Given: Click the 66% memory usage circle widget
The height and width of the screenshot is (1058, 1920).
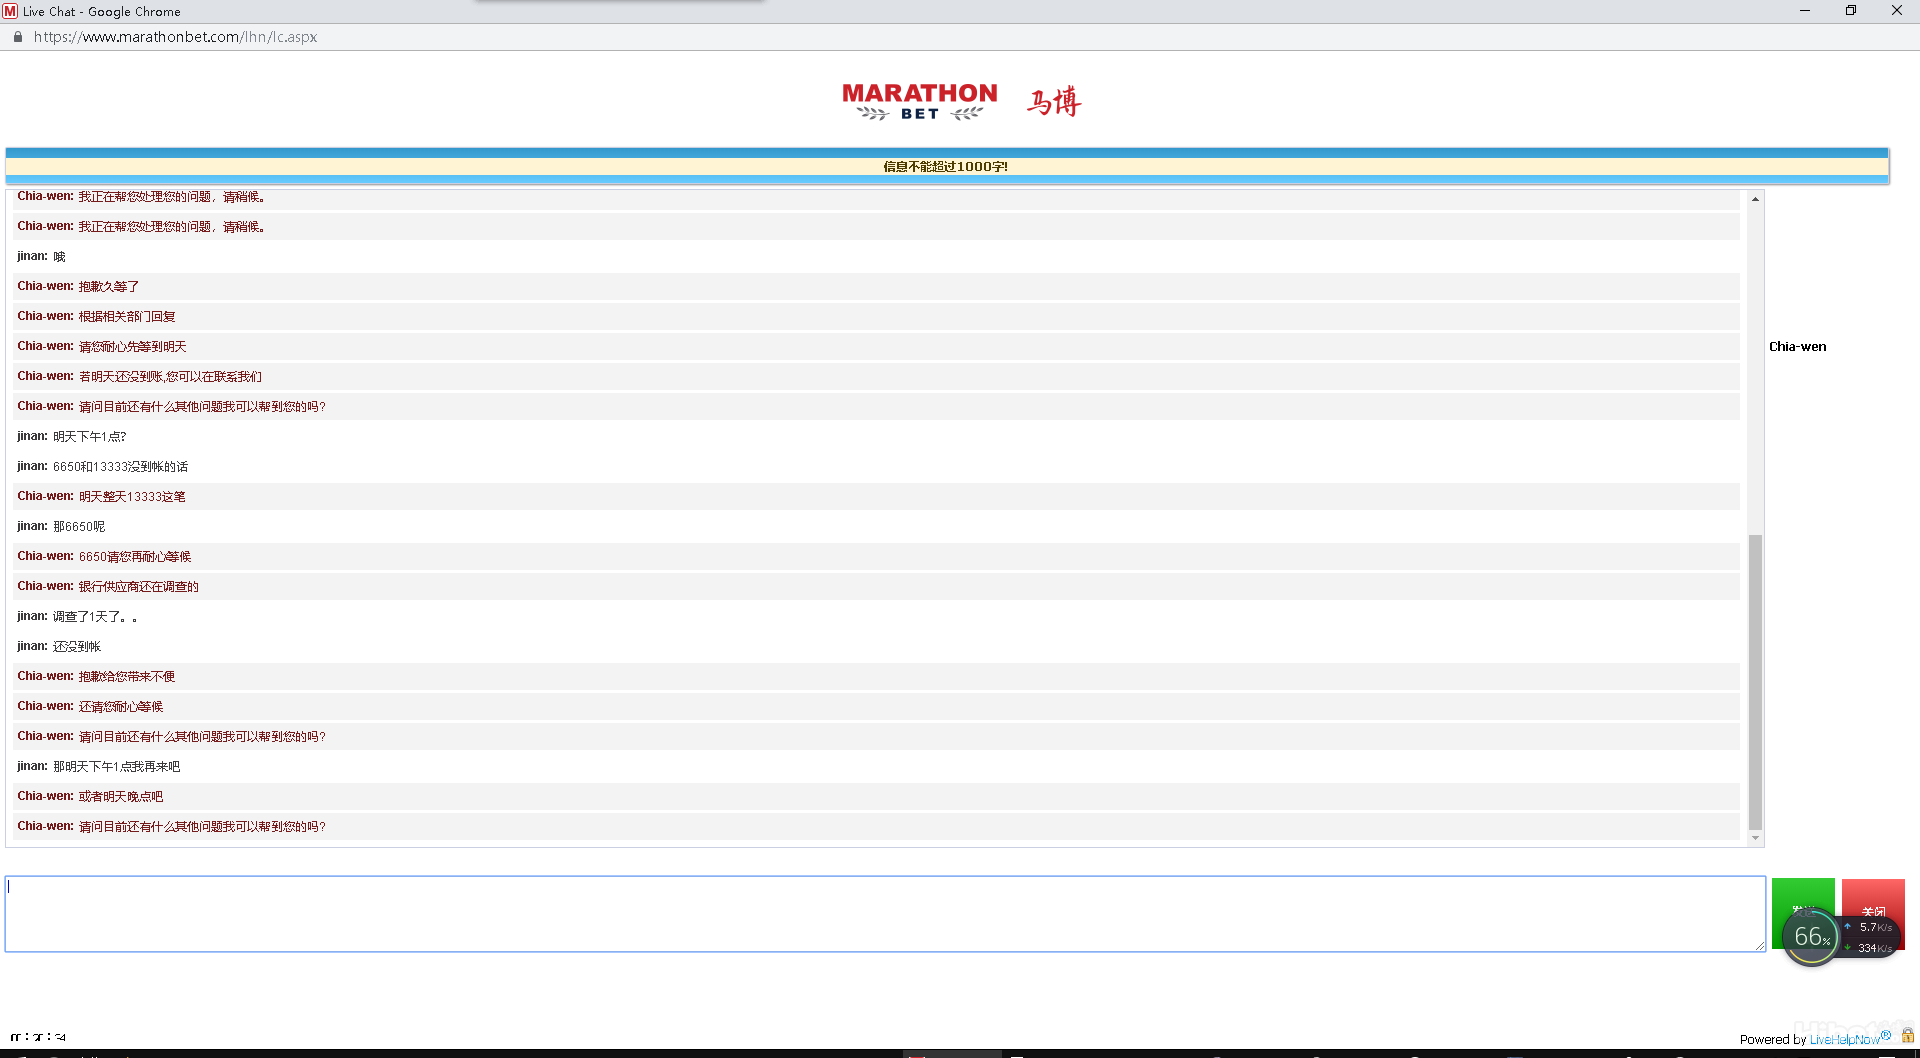Looking at the screenshot, I should click(x=1810, y=937).
